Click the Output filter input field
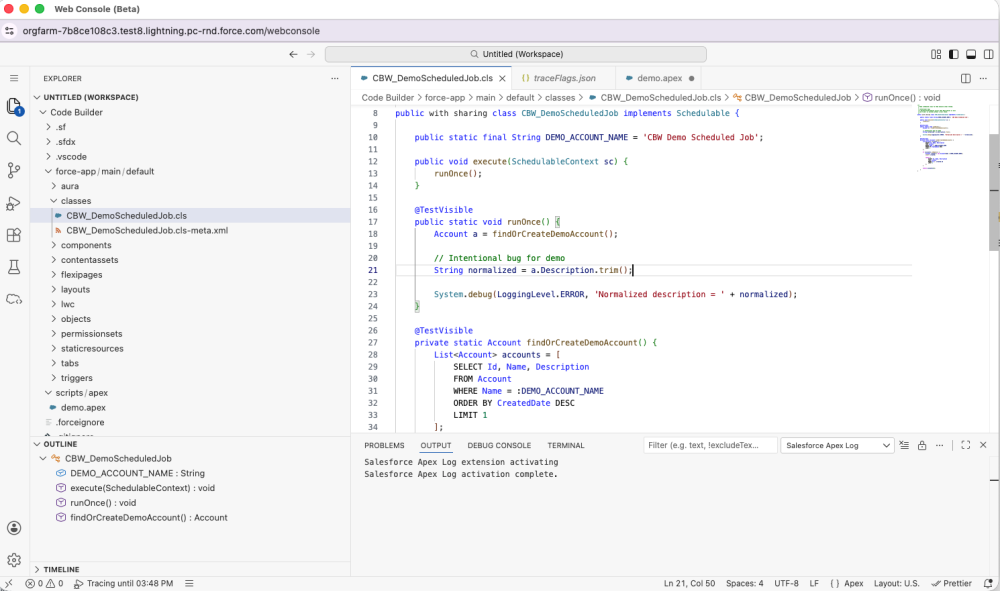1000x591 pixels. [x=710, y=444]
